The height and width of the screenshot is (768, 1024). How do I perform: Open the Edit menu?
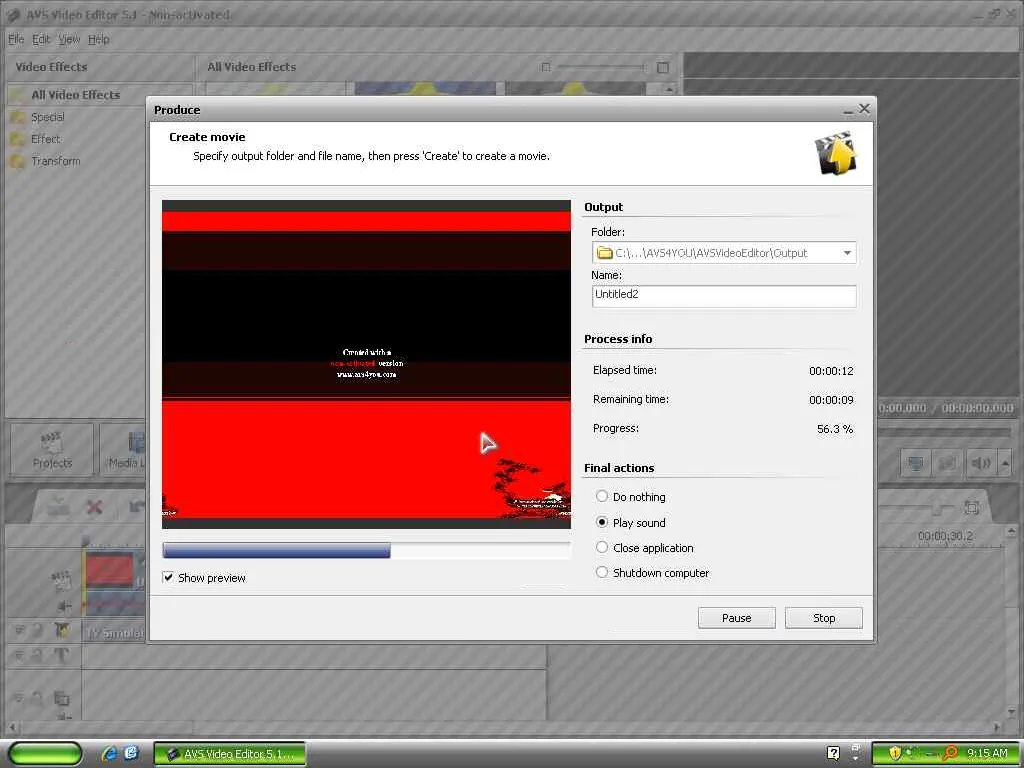pos(41,39)
